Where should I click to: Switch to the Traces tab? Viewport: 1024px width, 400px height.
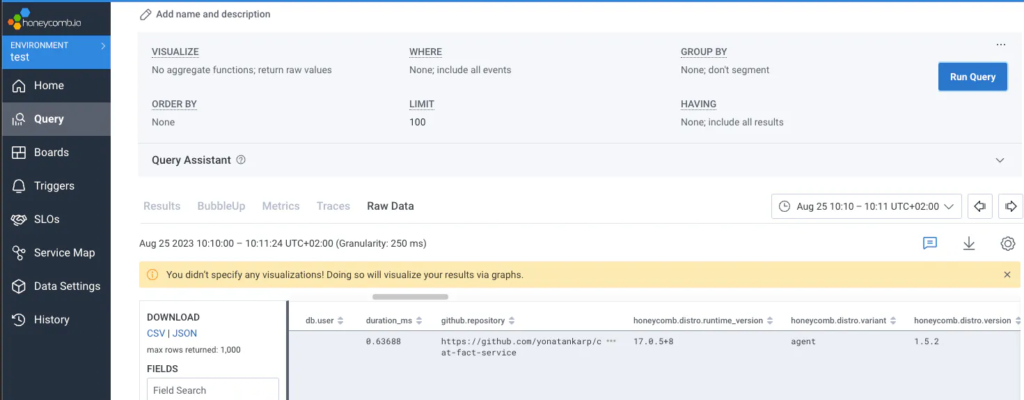coord(333,206)
